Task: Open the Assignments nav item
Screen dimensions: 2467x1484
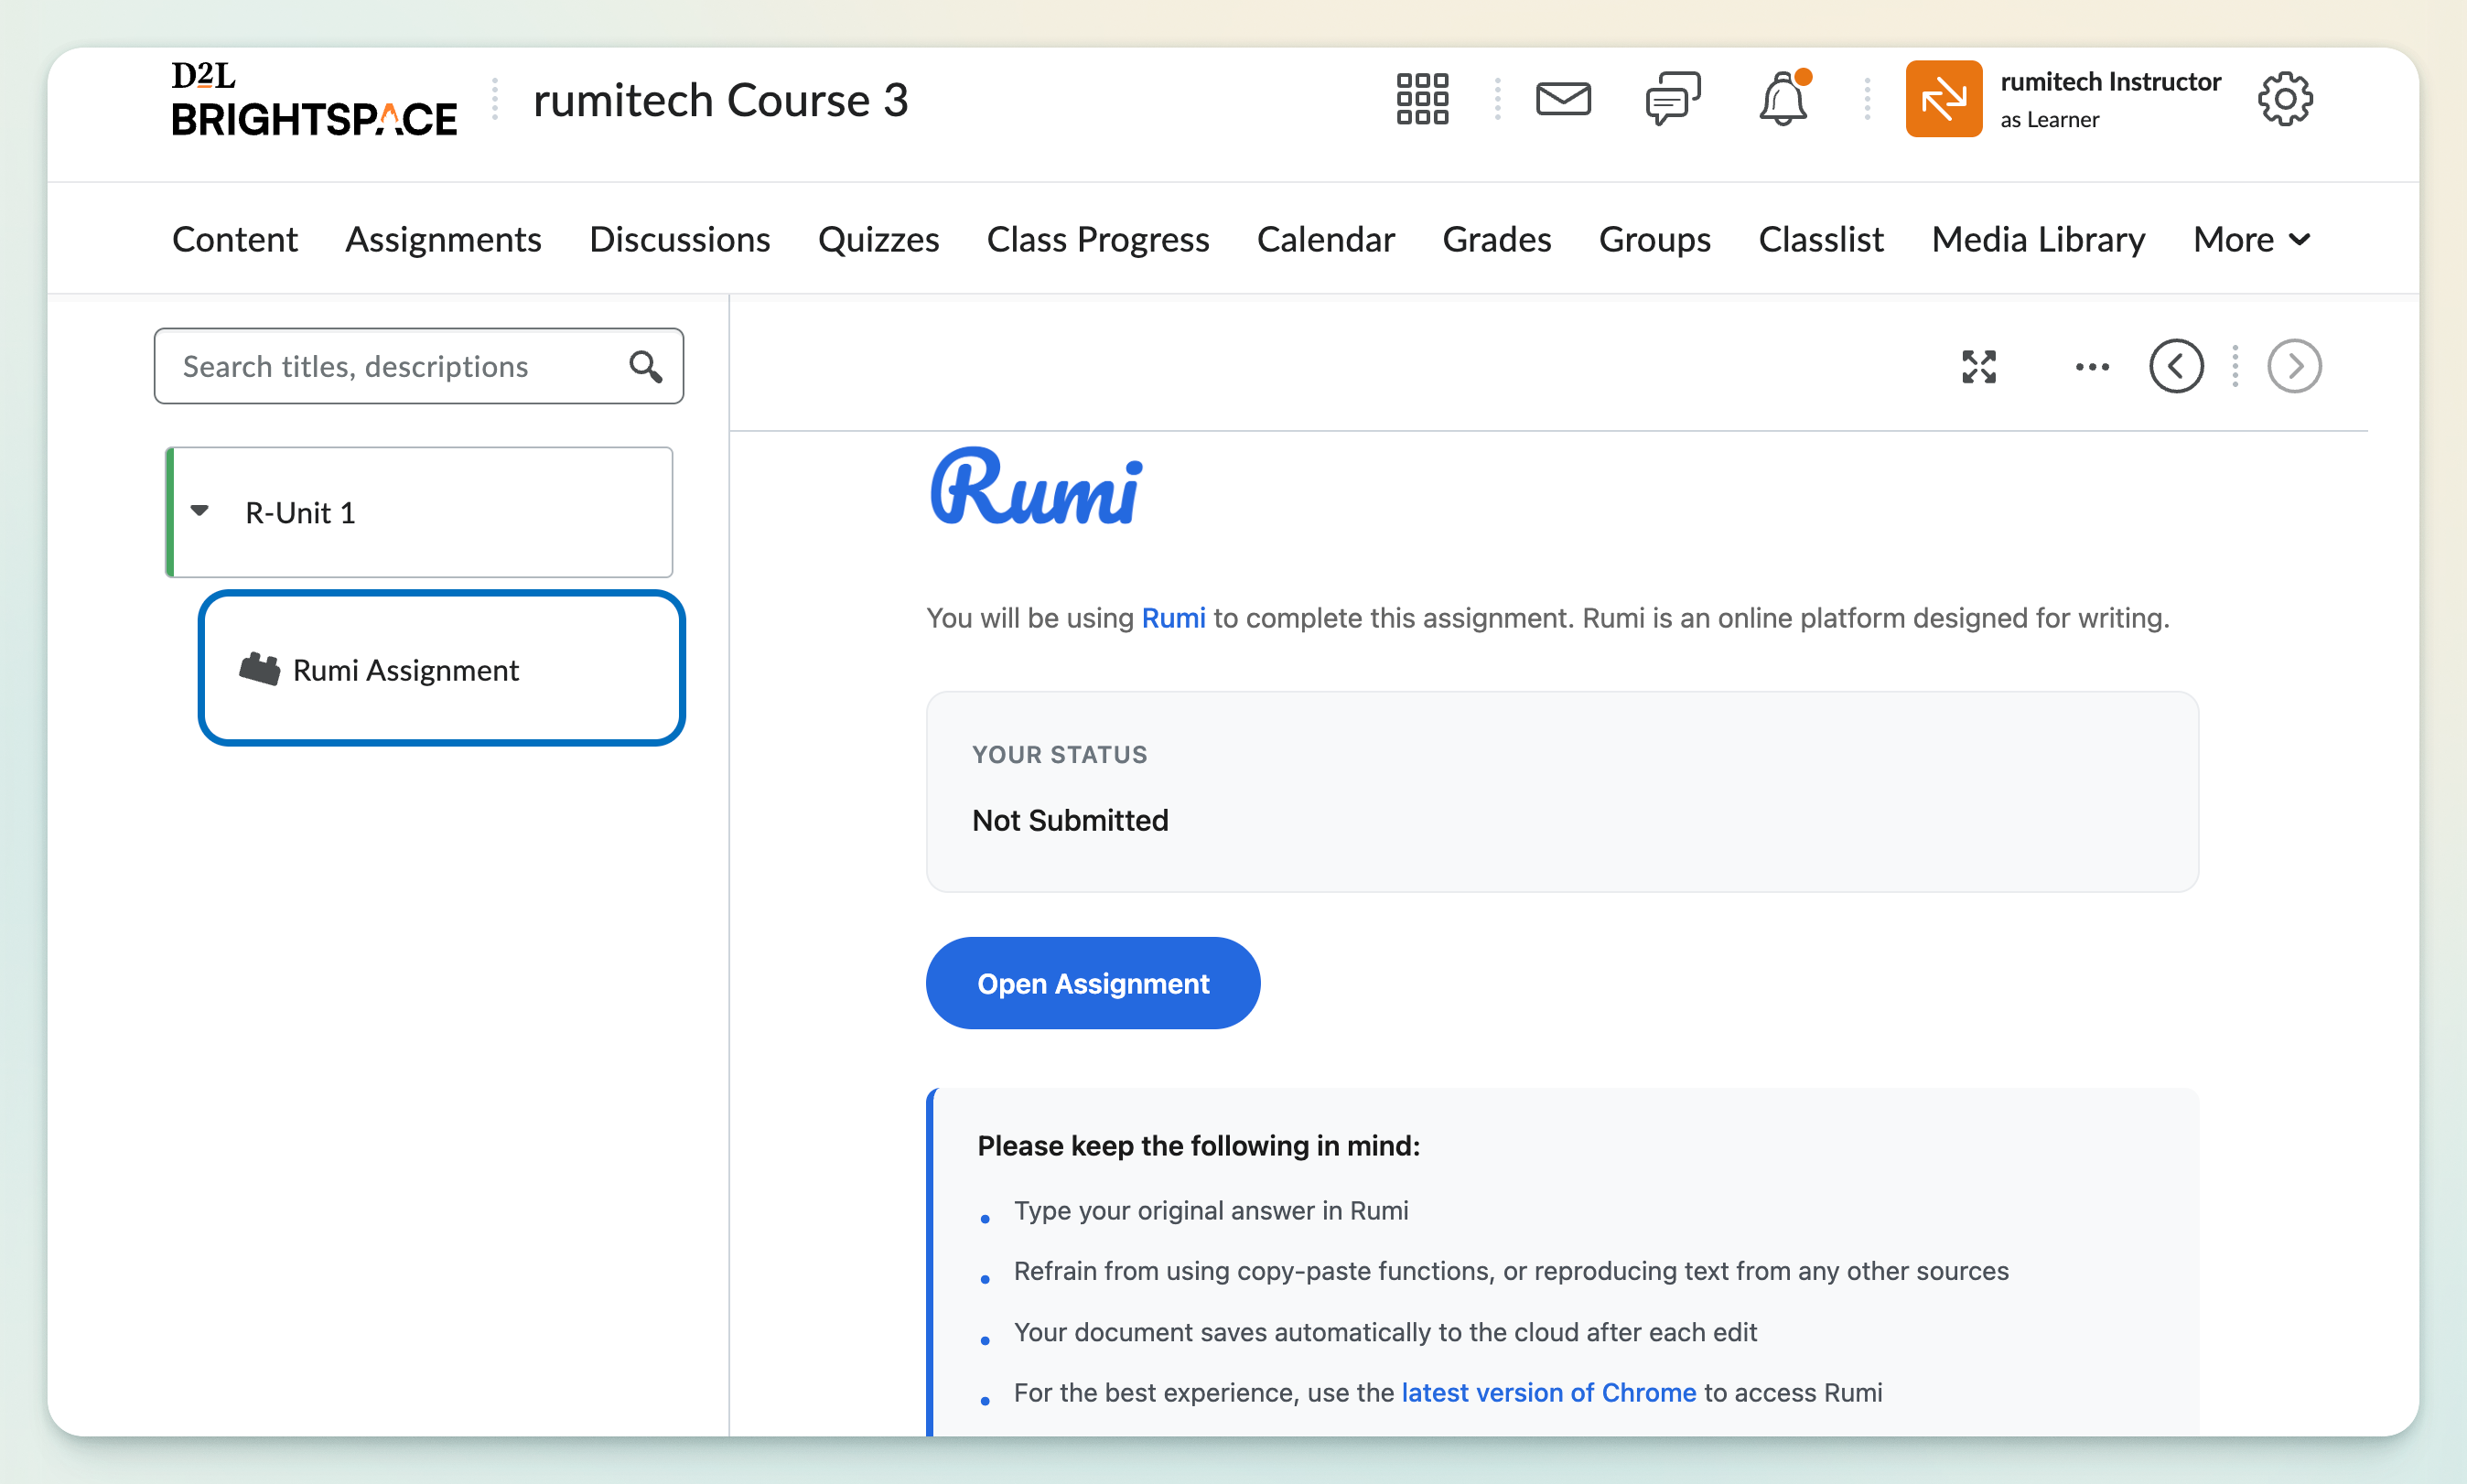Action: click(x=443, y=239)
